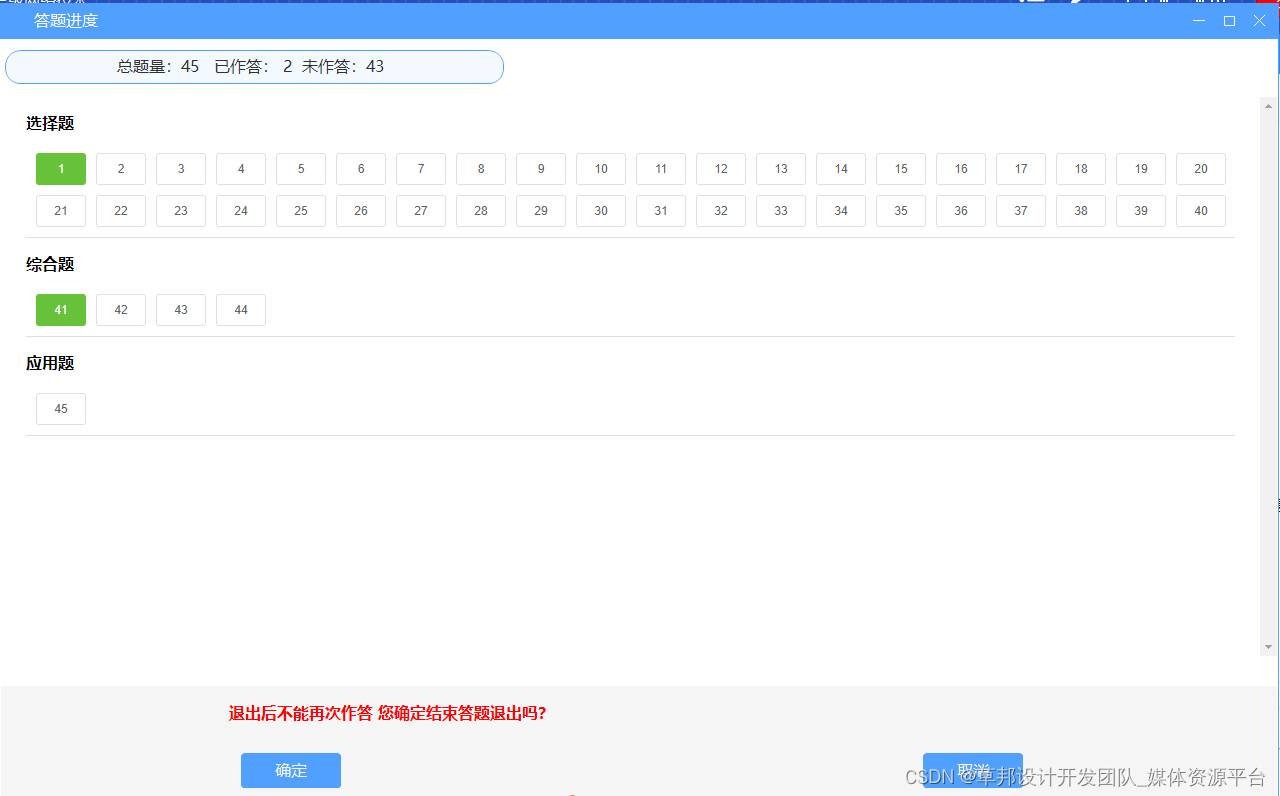Navigate to question 33
1280x796 pixels.
tap(780, 210)
